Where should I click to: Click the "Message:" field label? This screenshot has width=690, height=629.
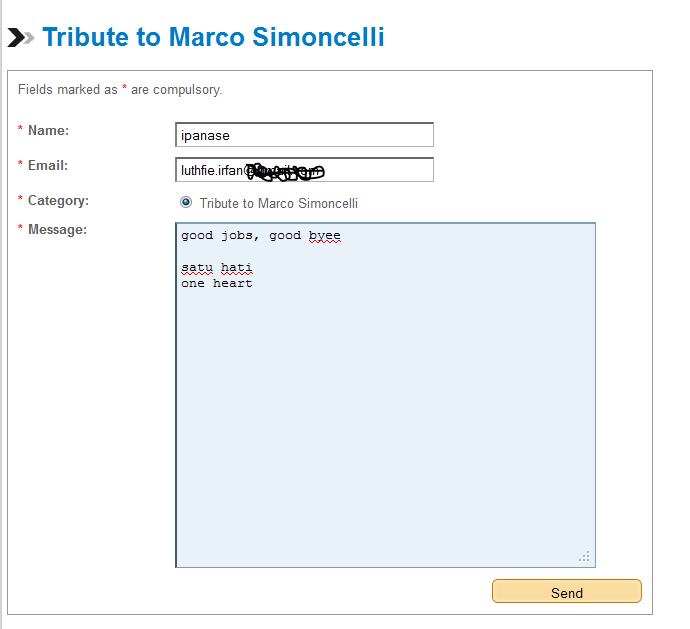click(57, 230)
